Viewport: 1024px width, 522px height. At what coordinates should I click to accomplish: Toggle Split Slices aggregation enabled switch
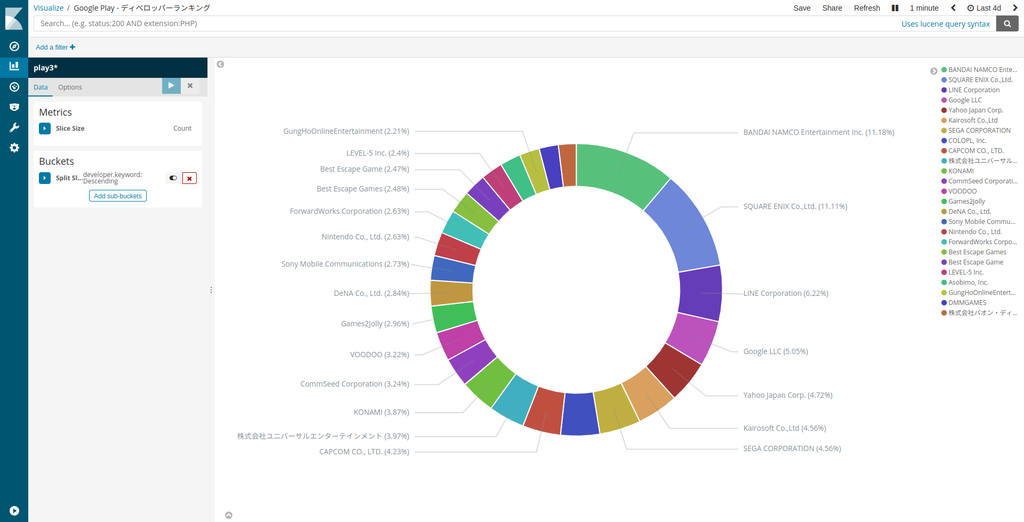[173, 178]
